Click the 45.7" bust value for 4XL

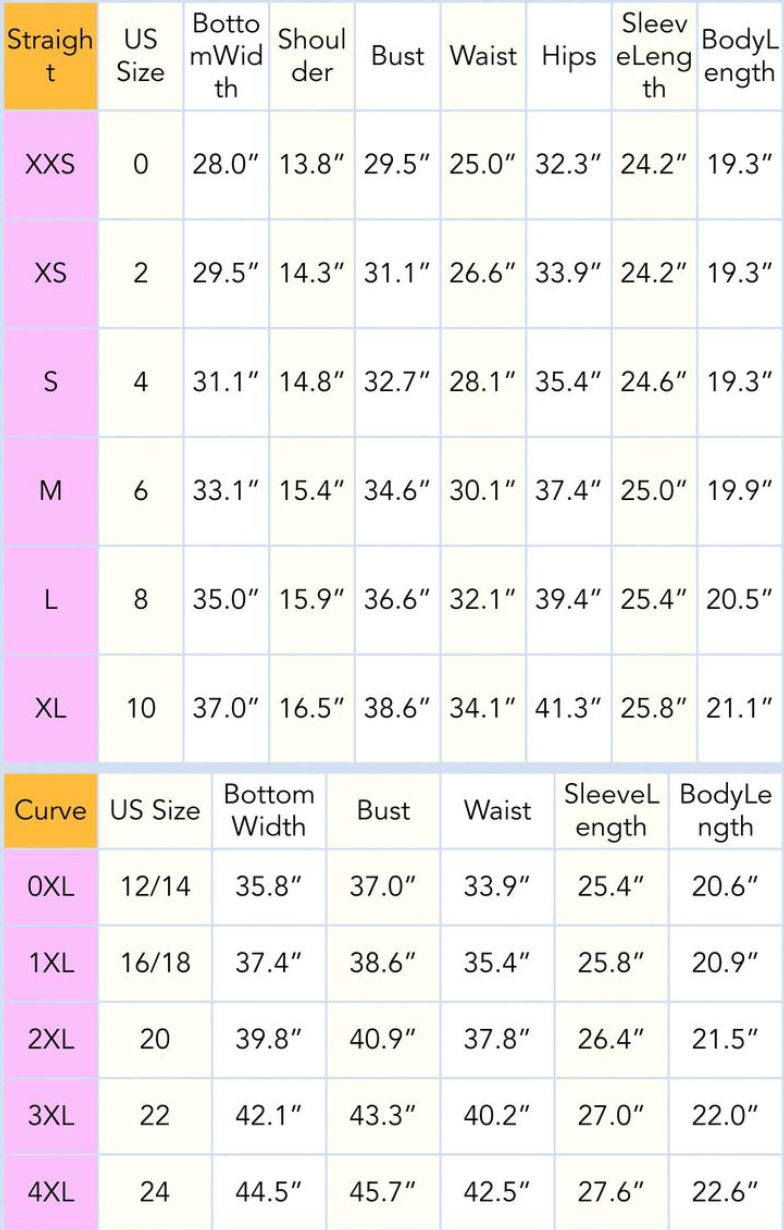point(383,1192)
